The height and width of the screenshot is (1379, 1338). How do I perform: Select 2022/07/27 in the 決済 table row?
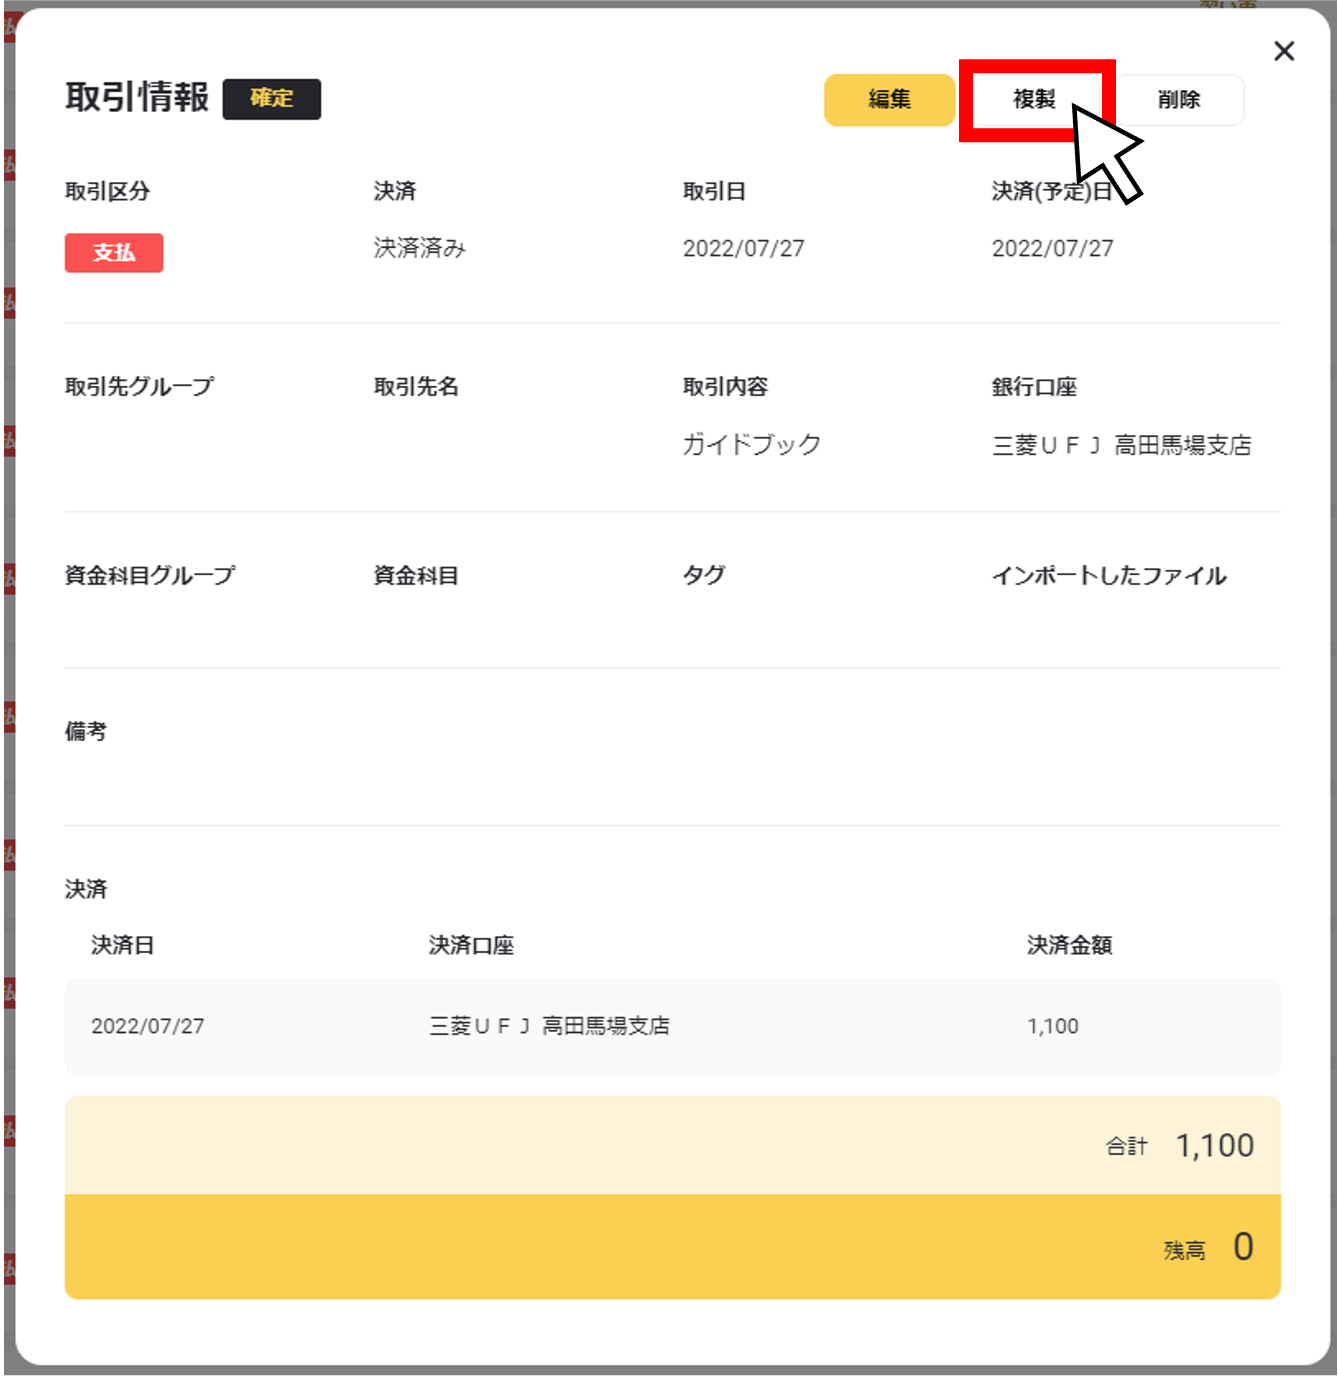(x=148, y=1026)
